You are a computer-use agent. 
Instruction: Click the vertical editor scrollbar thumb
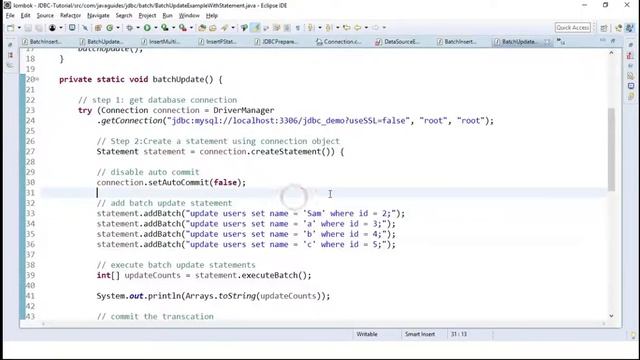click(x=611, y=149)
